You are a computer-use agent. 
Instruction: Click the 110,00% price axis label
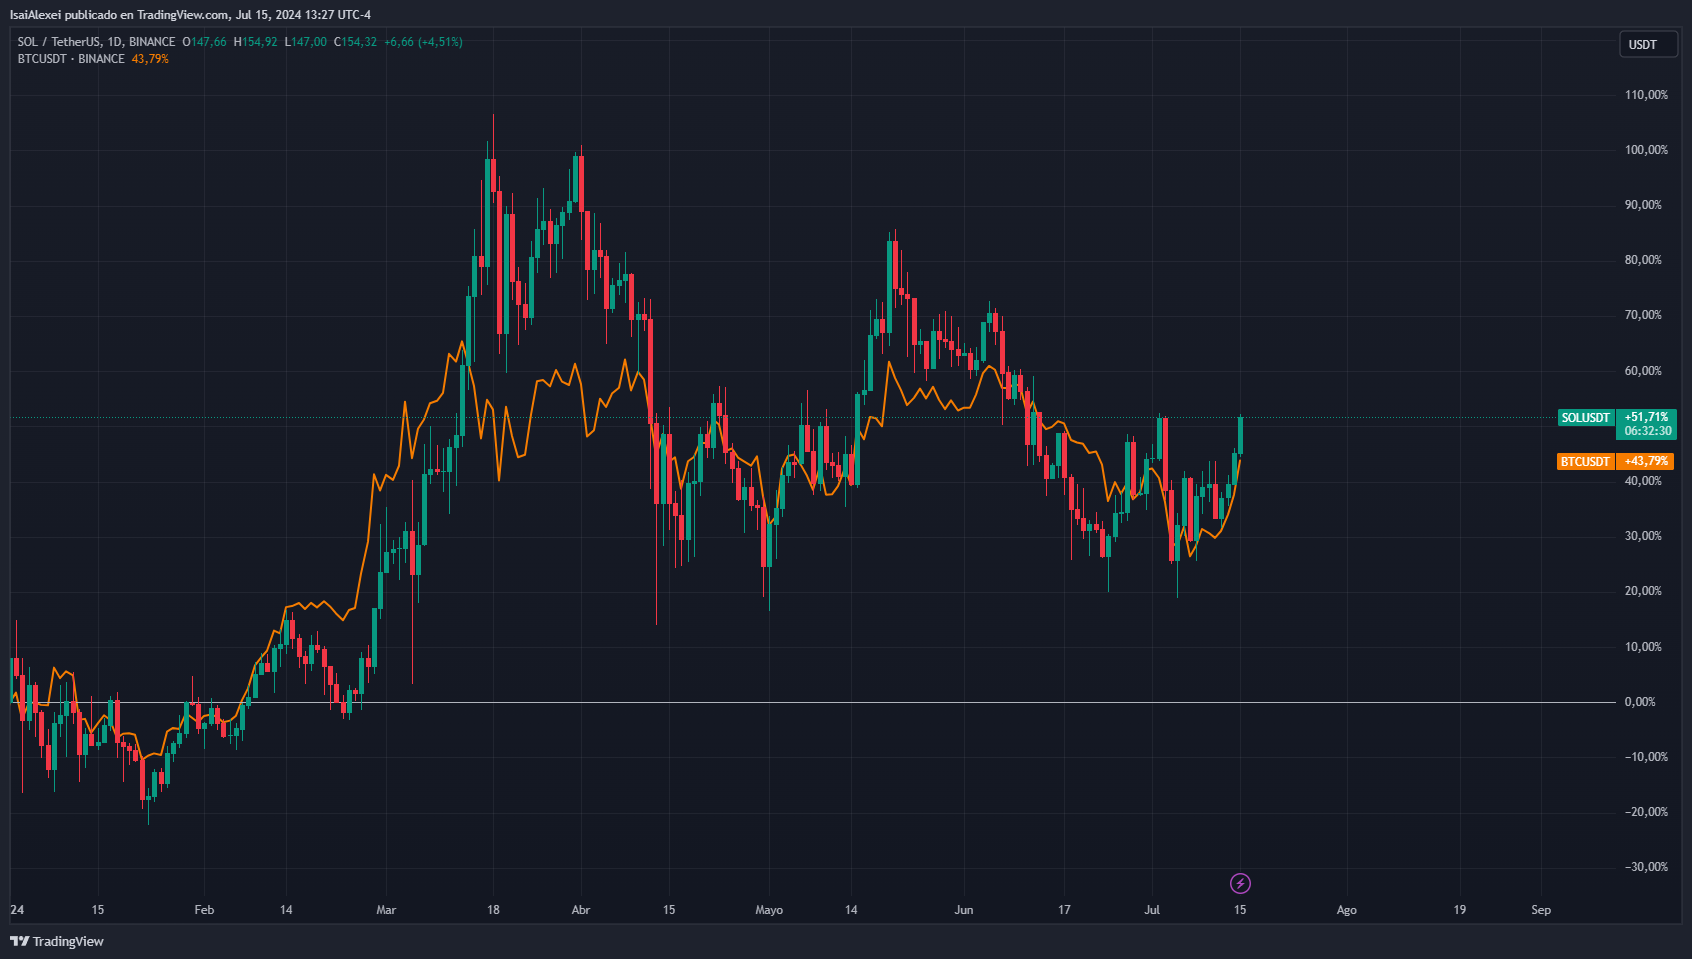click(x=1646, y=95)
